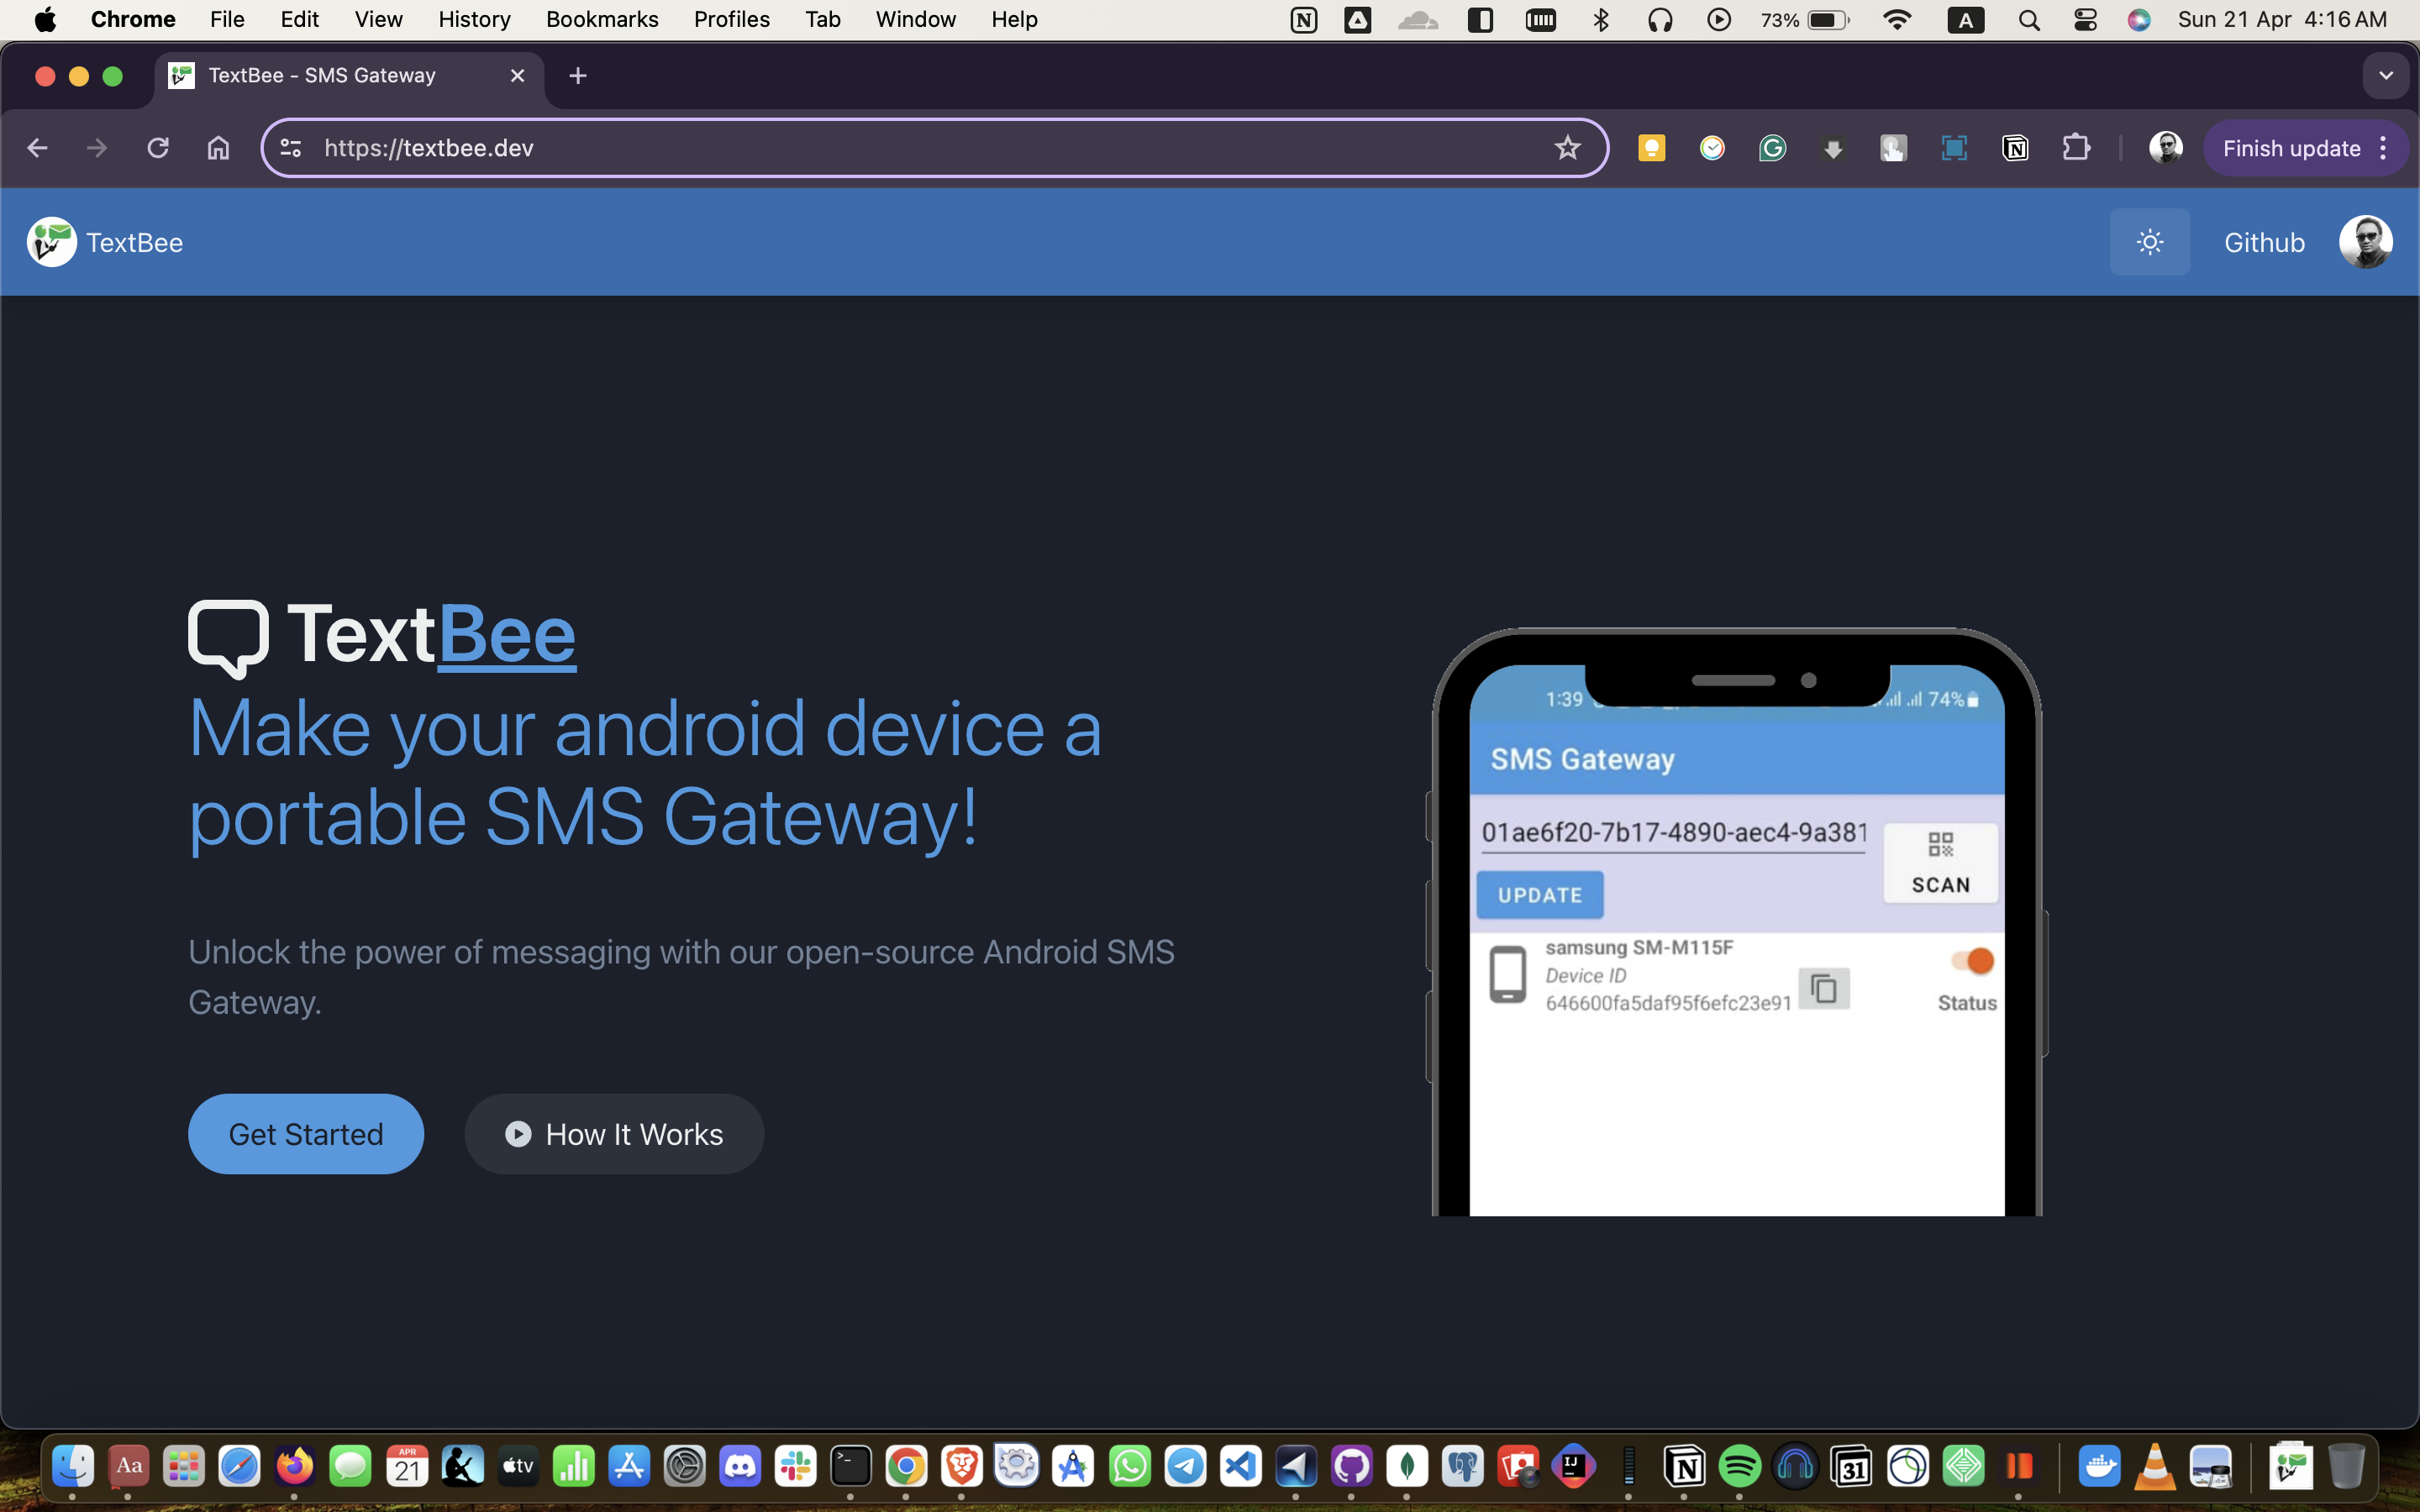The image size is (2420, 1512).
Task: Open the Grammarly extension icon
Action: tap(1772, 148)
